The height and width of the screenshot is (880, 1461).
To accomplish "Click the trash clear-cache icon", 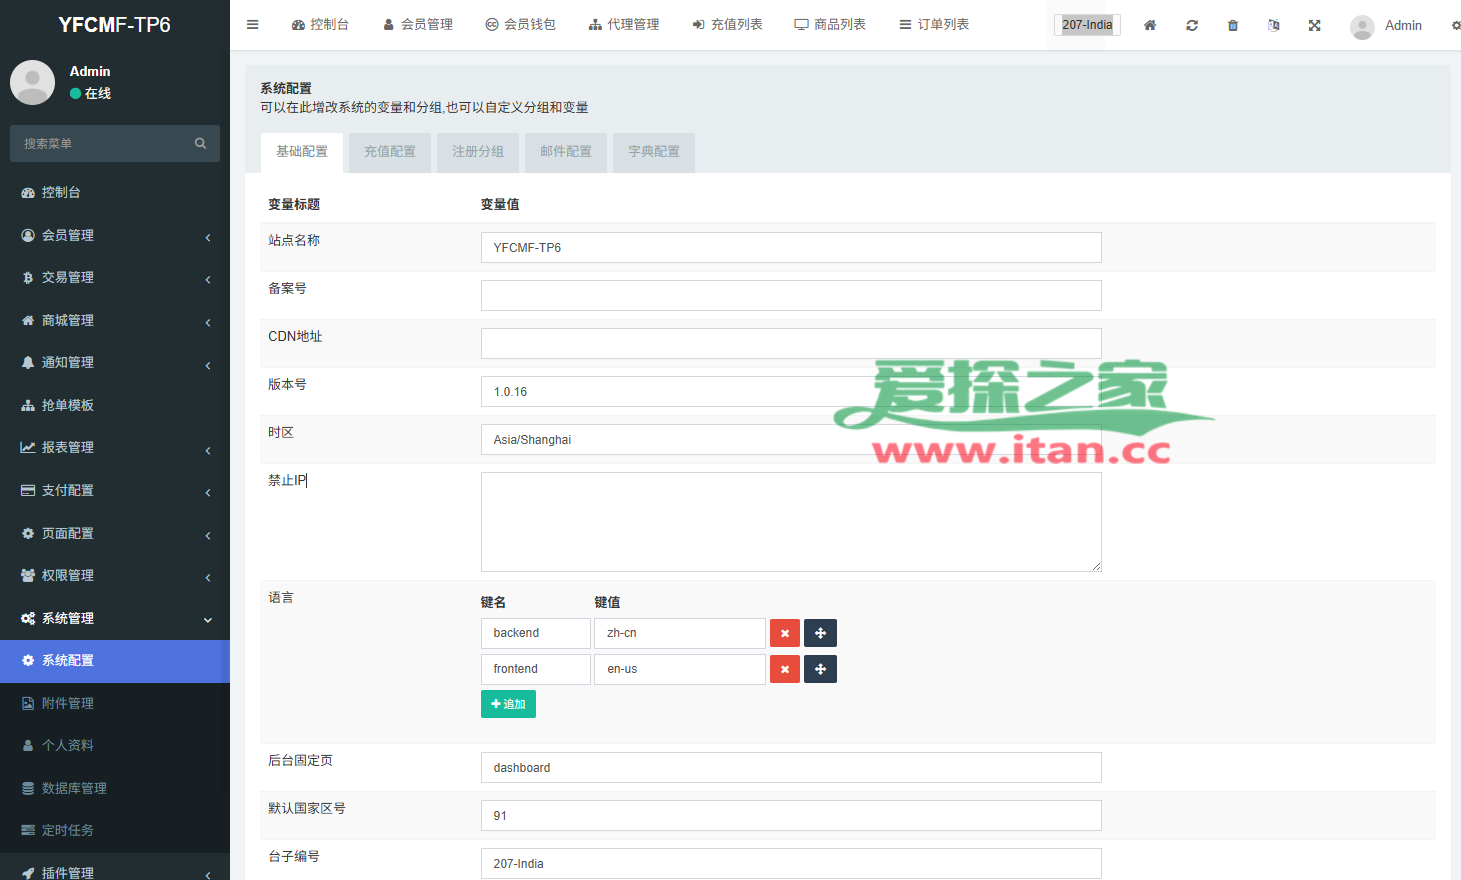I will (x=1233, y=25).
